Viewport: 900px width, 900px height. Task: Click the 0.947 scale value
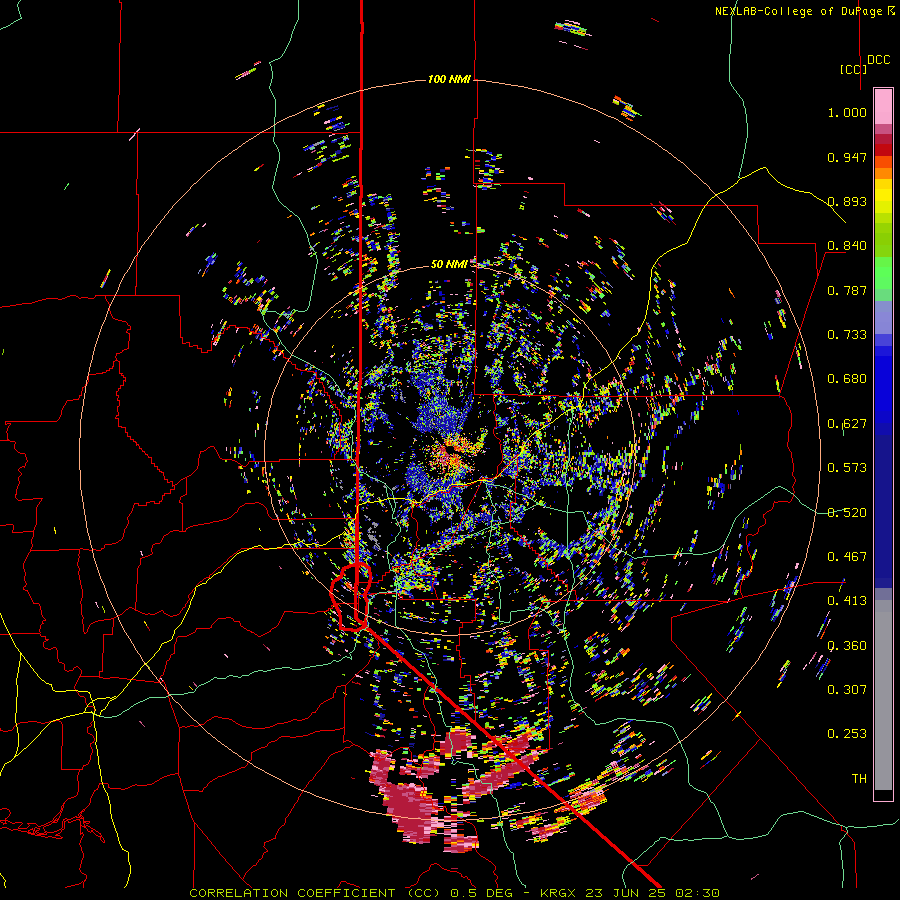(x=847, y=157)
